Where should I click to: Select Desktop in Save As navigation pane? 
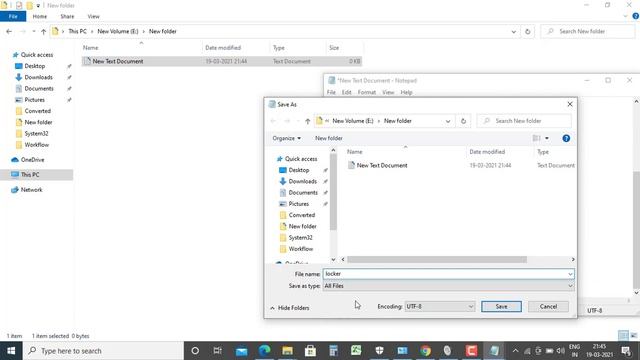299,170
